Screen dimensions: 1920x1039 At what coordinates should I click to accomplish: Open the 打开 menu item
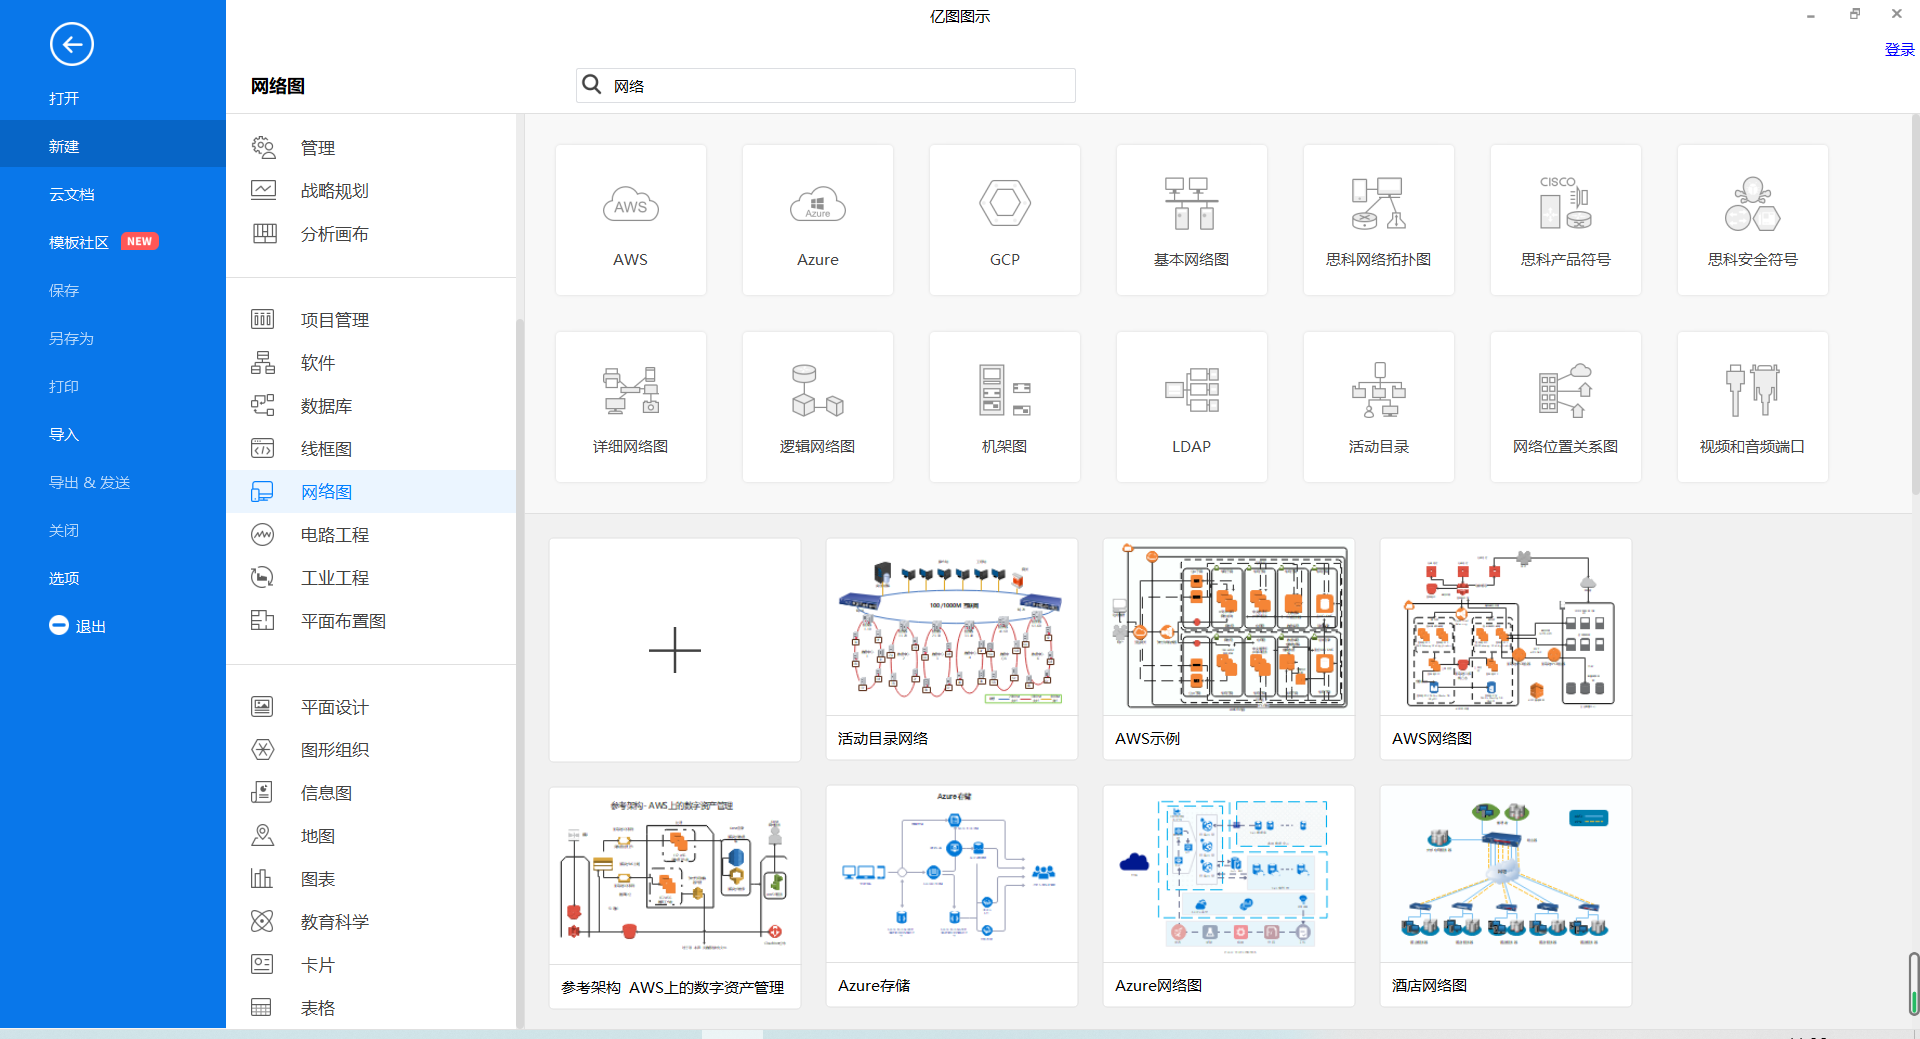point(113,98)
